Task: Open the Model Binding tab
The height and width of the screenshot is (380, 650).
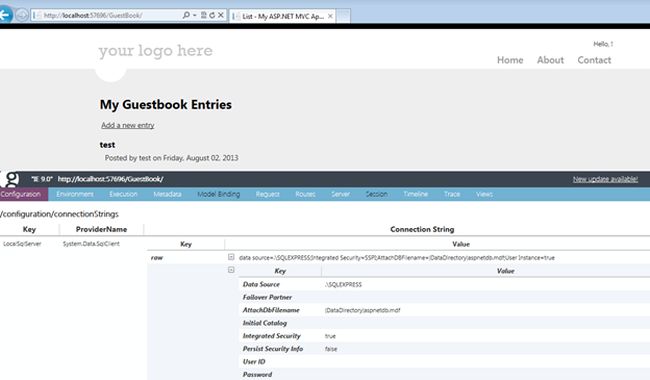Action: coord(218,194)
